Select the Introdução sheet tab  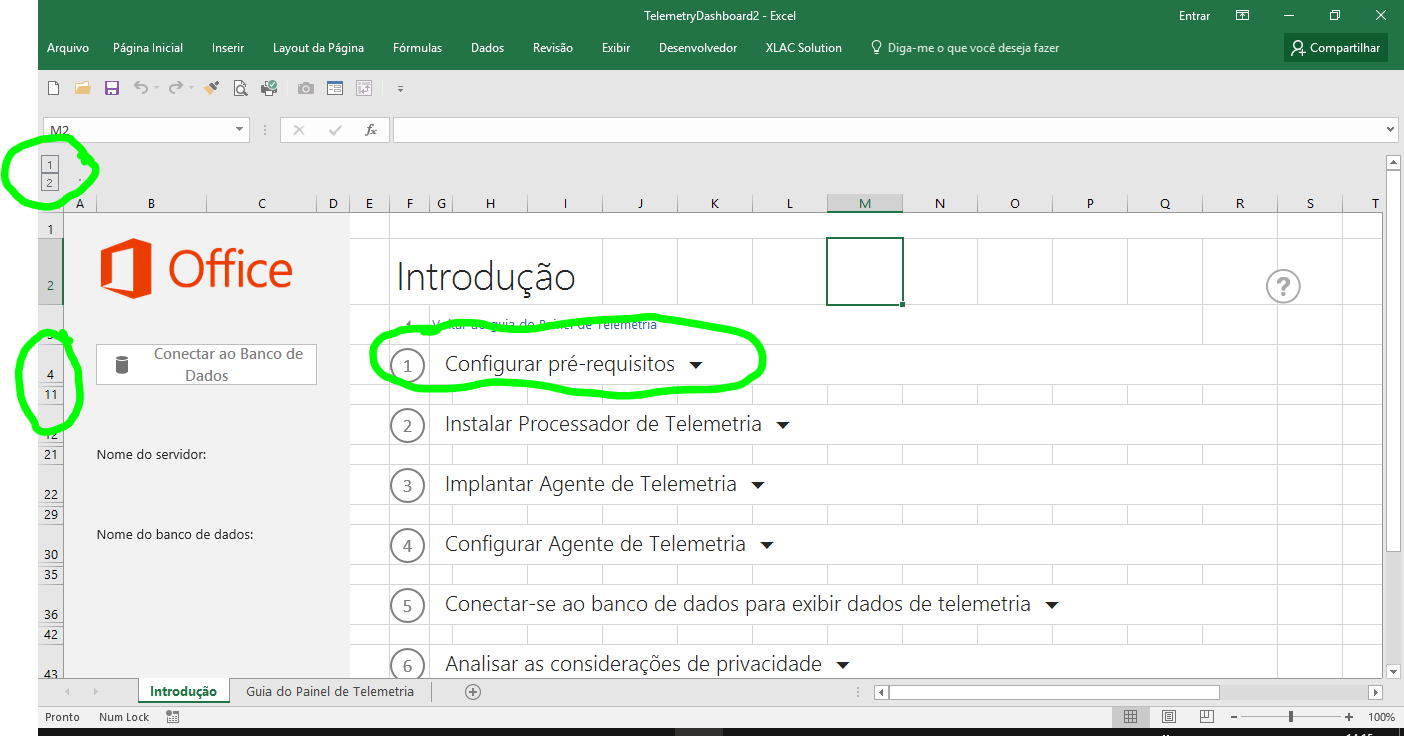pyautogui.click(x=183, y=692)
